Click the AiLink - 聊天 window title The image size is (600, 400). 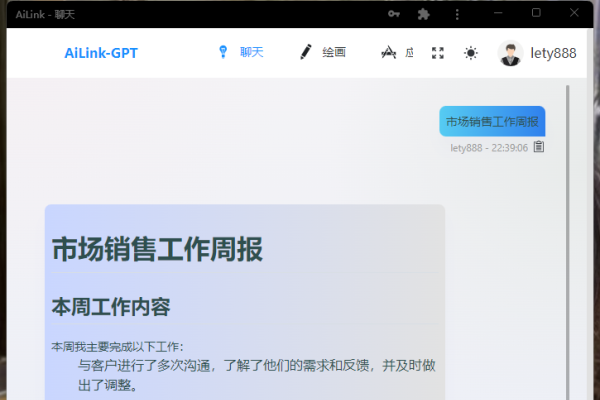[45, 15]
